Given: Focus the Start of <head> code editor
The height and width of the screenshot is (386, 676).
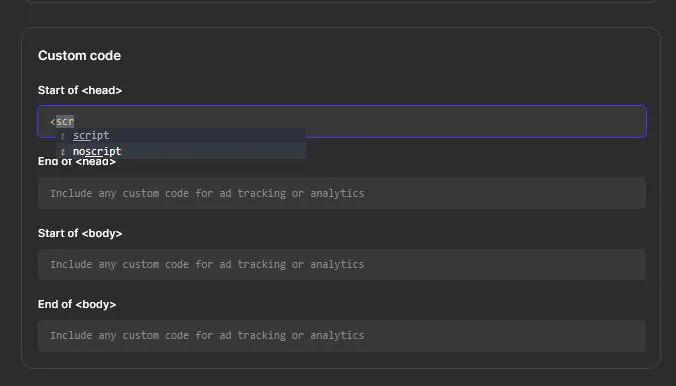Looking at the screenshot, I should point(342,122).
